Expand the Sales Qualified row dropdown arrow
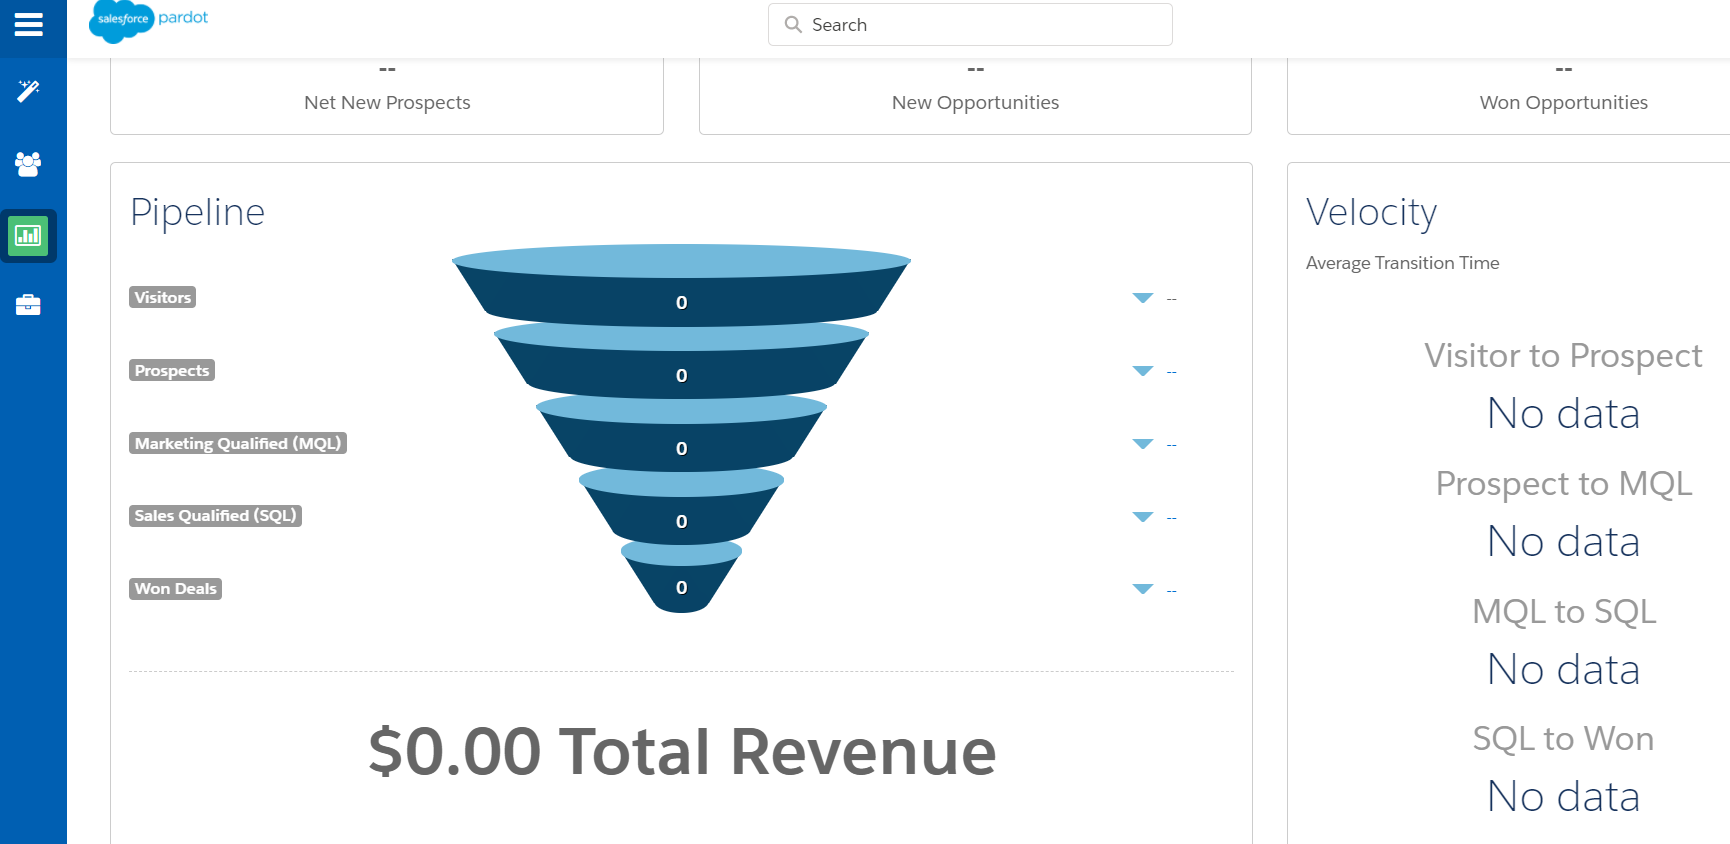The height and width of the screenshot is (844, 1730). pos(1143,517)
